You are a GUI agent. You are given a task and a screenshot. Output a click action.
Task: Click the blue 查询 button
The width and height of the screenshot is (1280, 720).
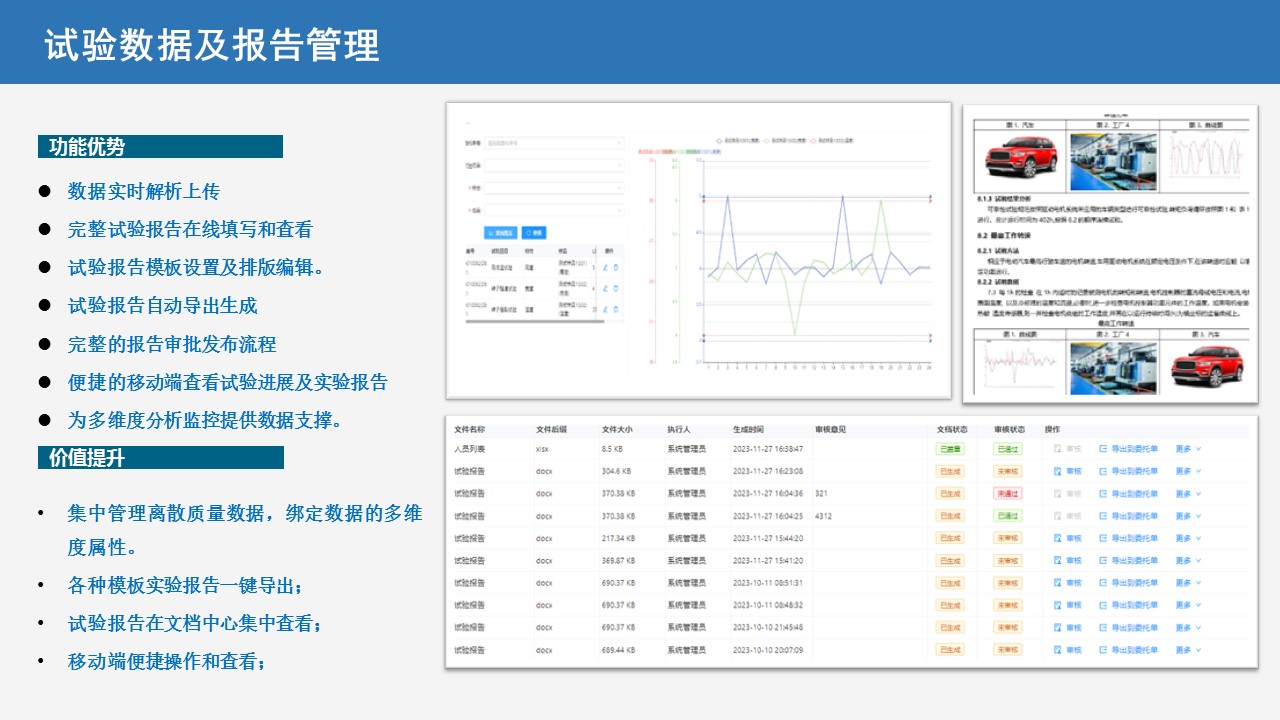click(534, 232)
